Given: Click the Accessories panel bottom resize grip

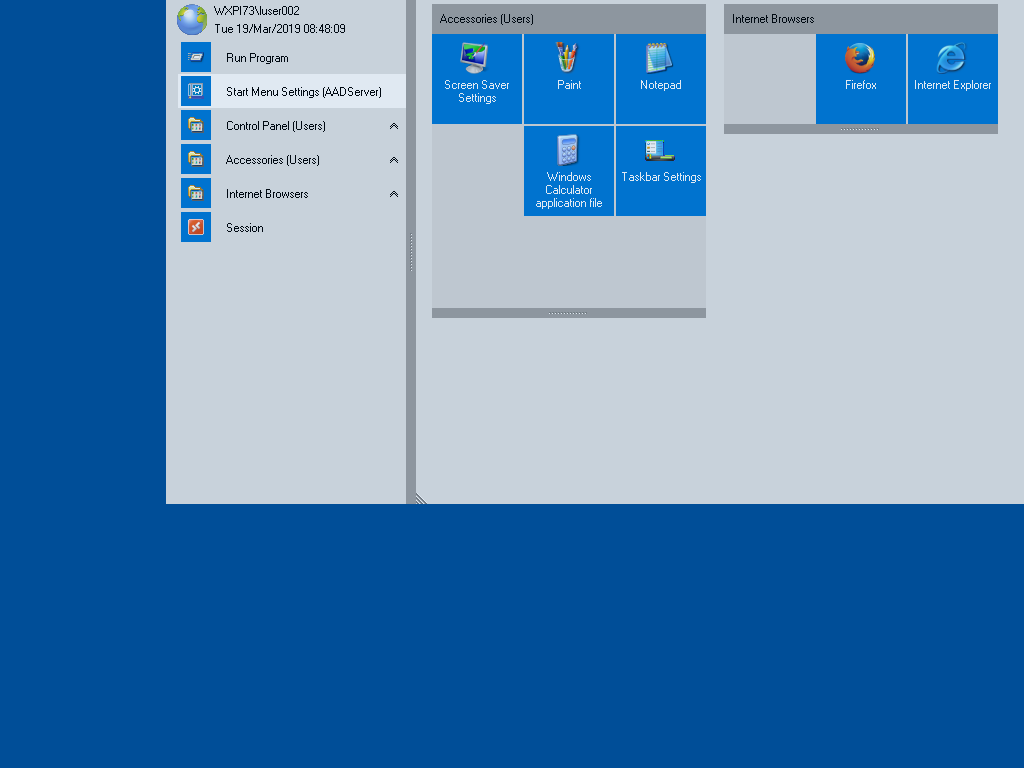Looking at the screenshot, I should [568, 313].
